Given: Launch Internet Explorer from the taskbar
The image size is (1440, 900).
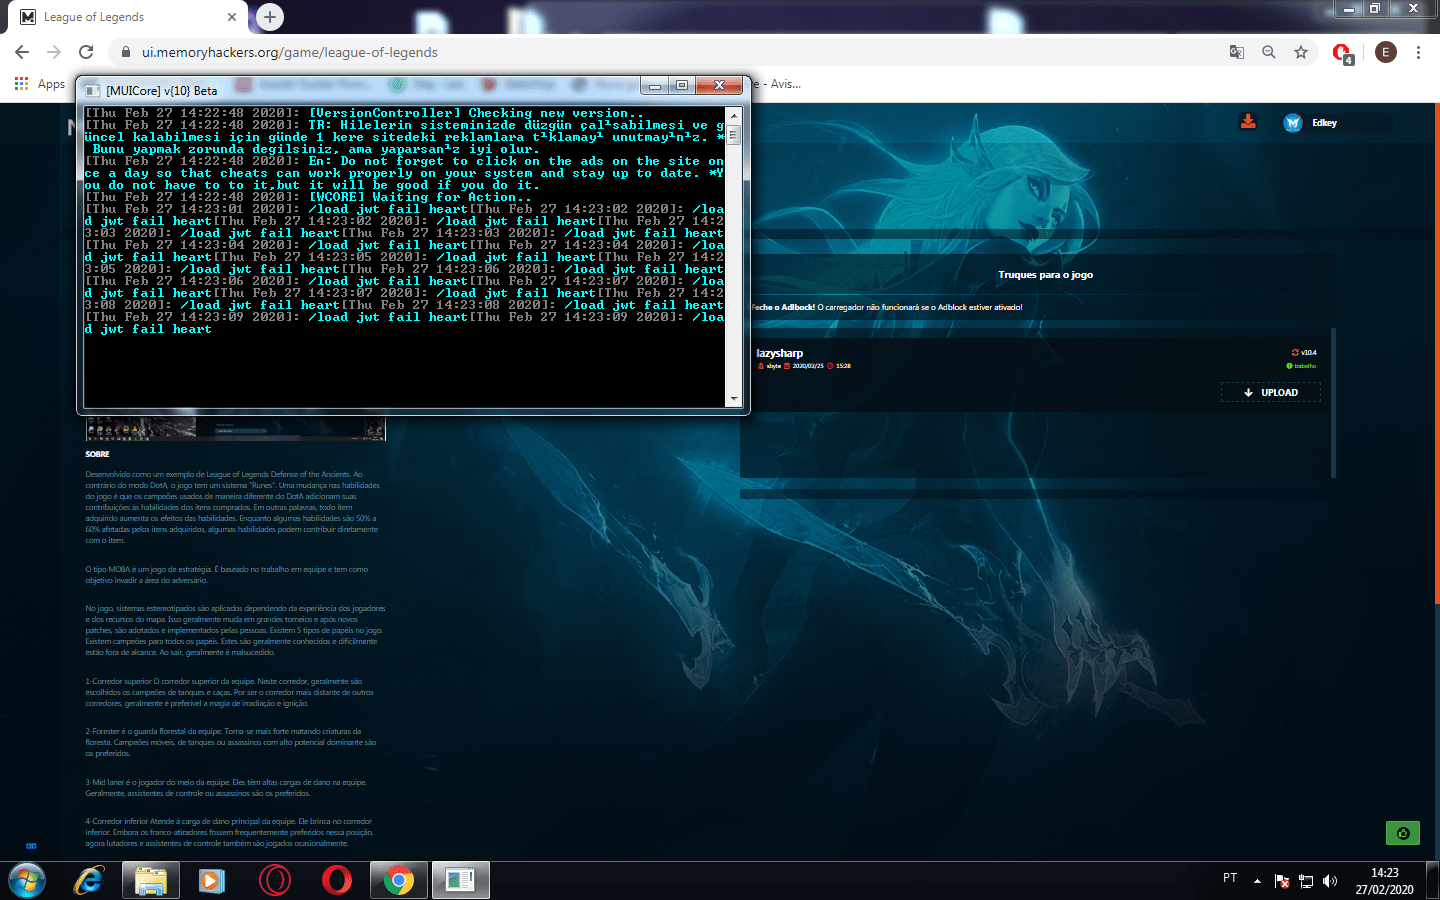Looking at the screenshot, I should tap(89, 881).
